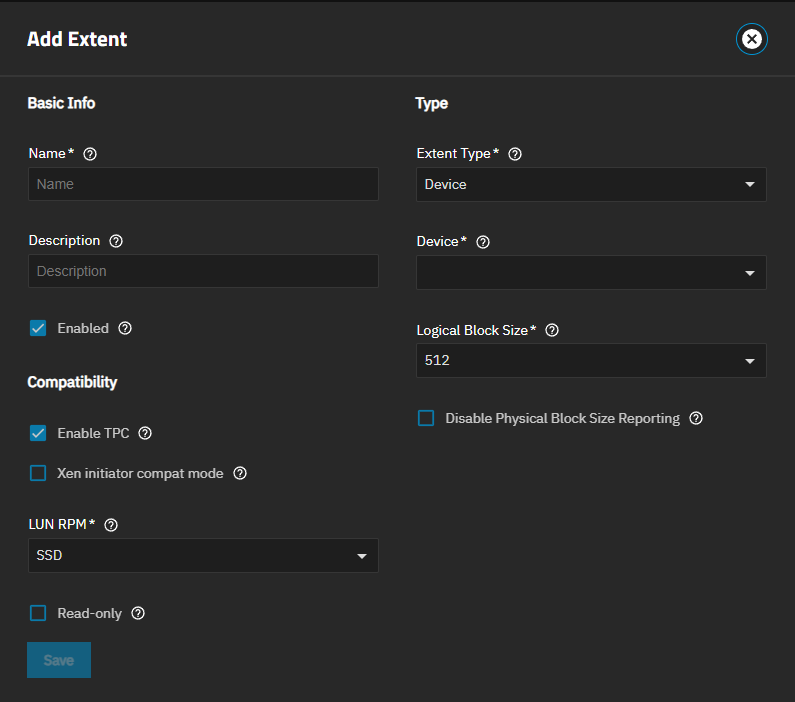Uncheck the Enabled checkbox
The height and width of the screenshot is (702, 795).
pos(38,328)
